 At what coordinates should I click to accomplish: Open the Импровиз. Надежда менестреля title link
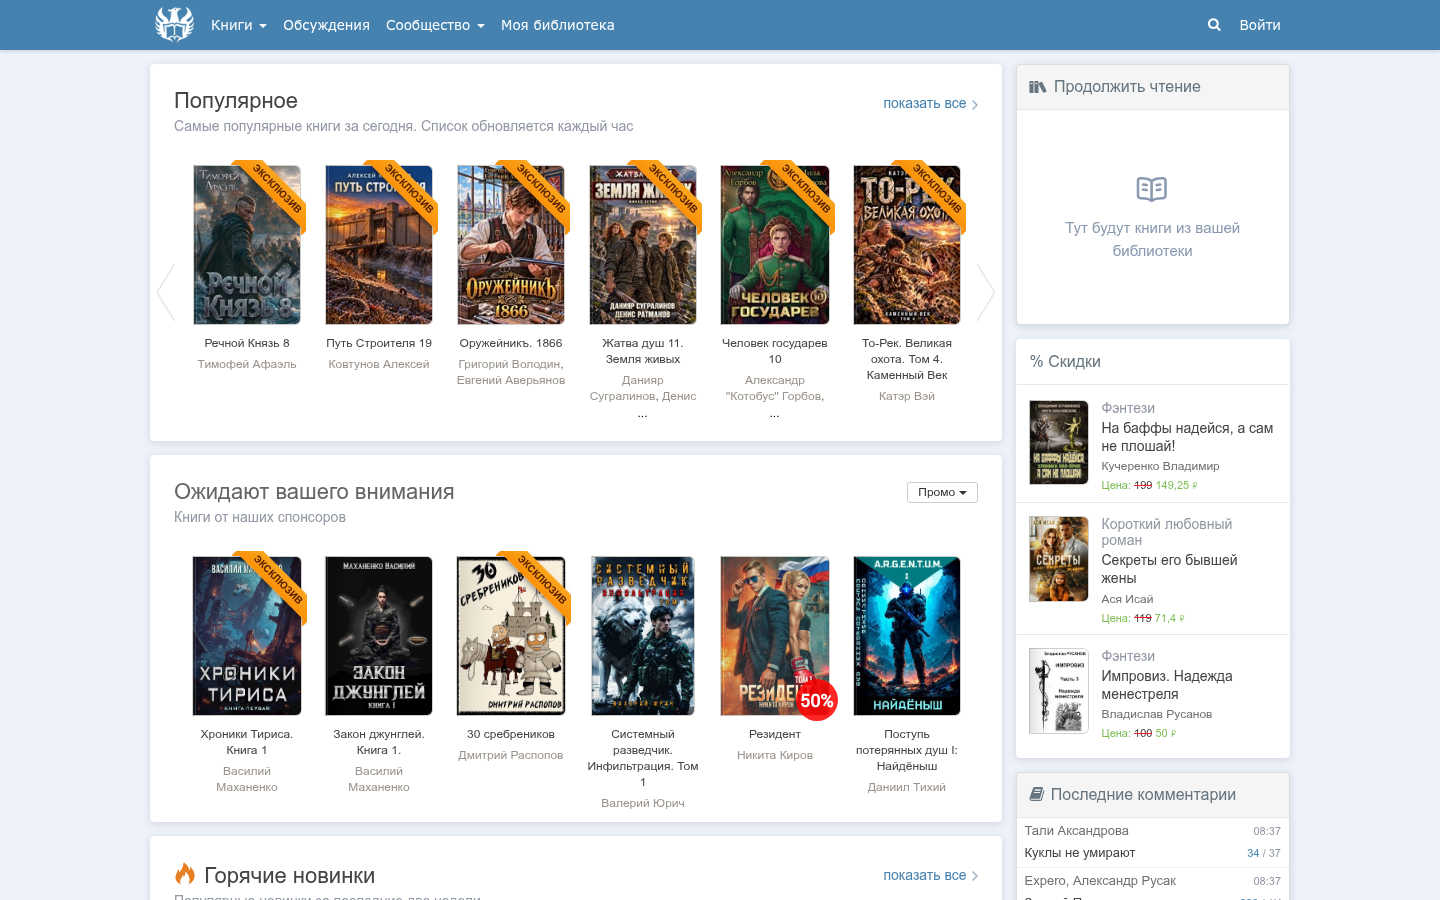tap(1167, 685)
